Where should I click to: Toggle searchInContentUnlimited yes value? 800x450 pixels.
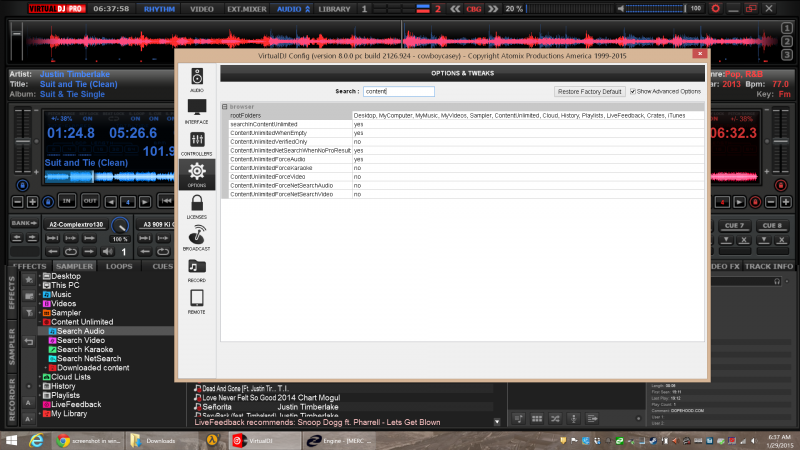[528, 124]
